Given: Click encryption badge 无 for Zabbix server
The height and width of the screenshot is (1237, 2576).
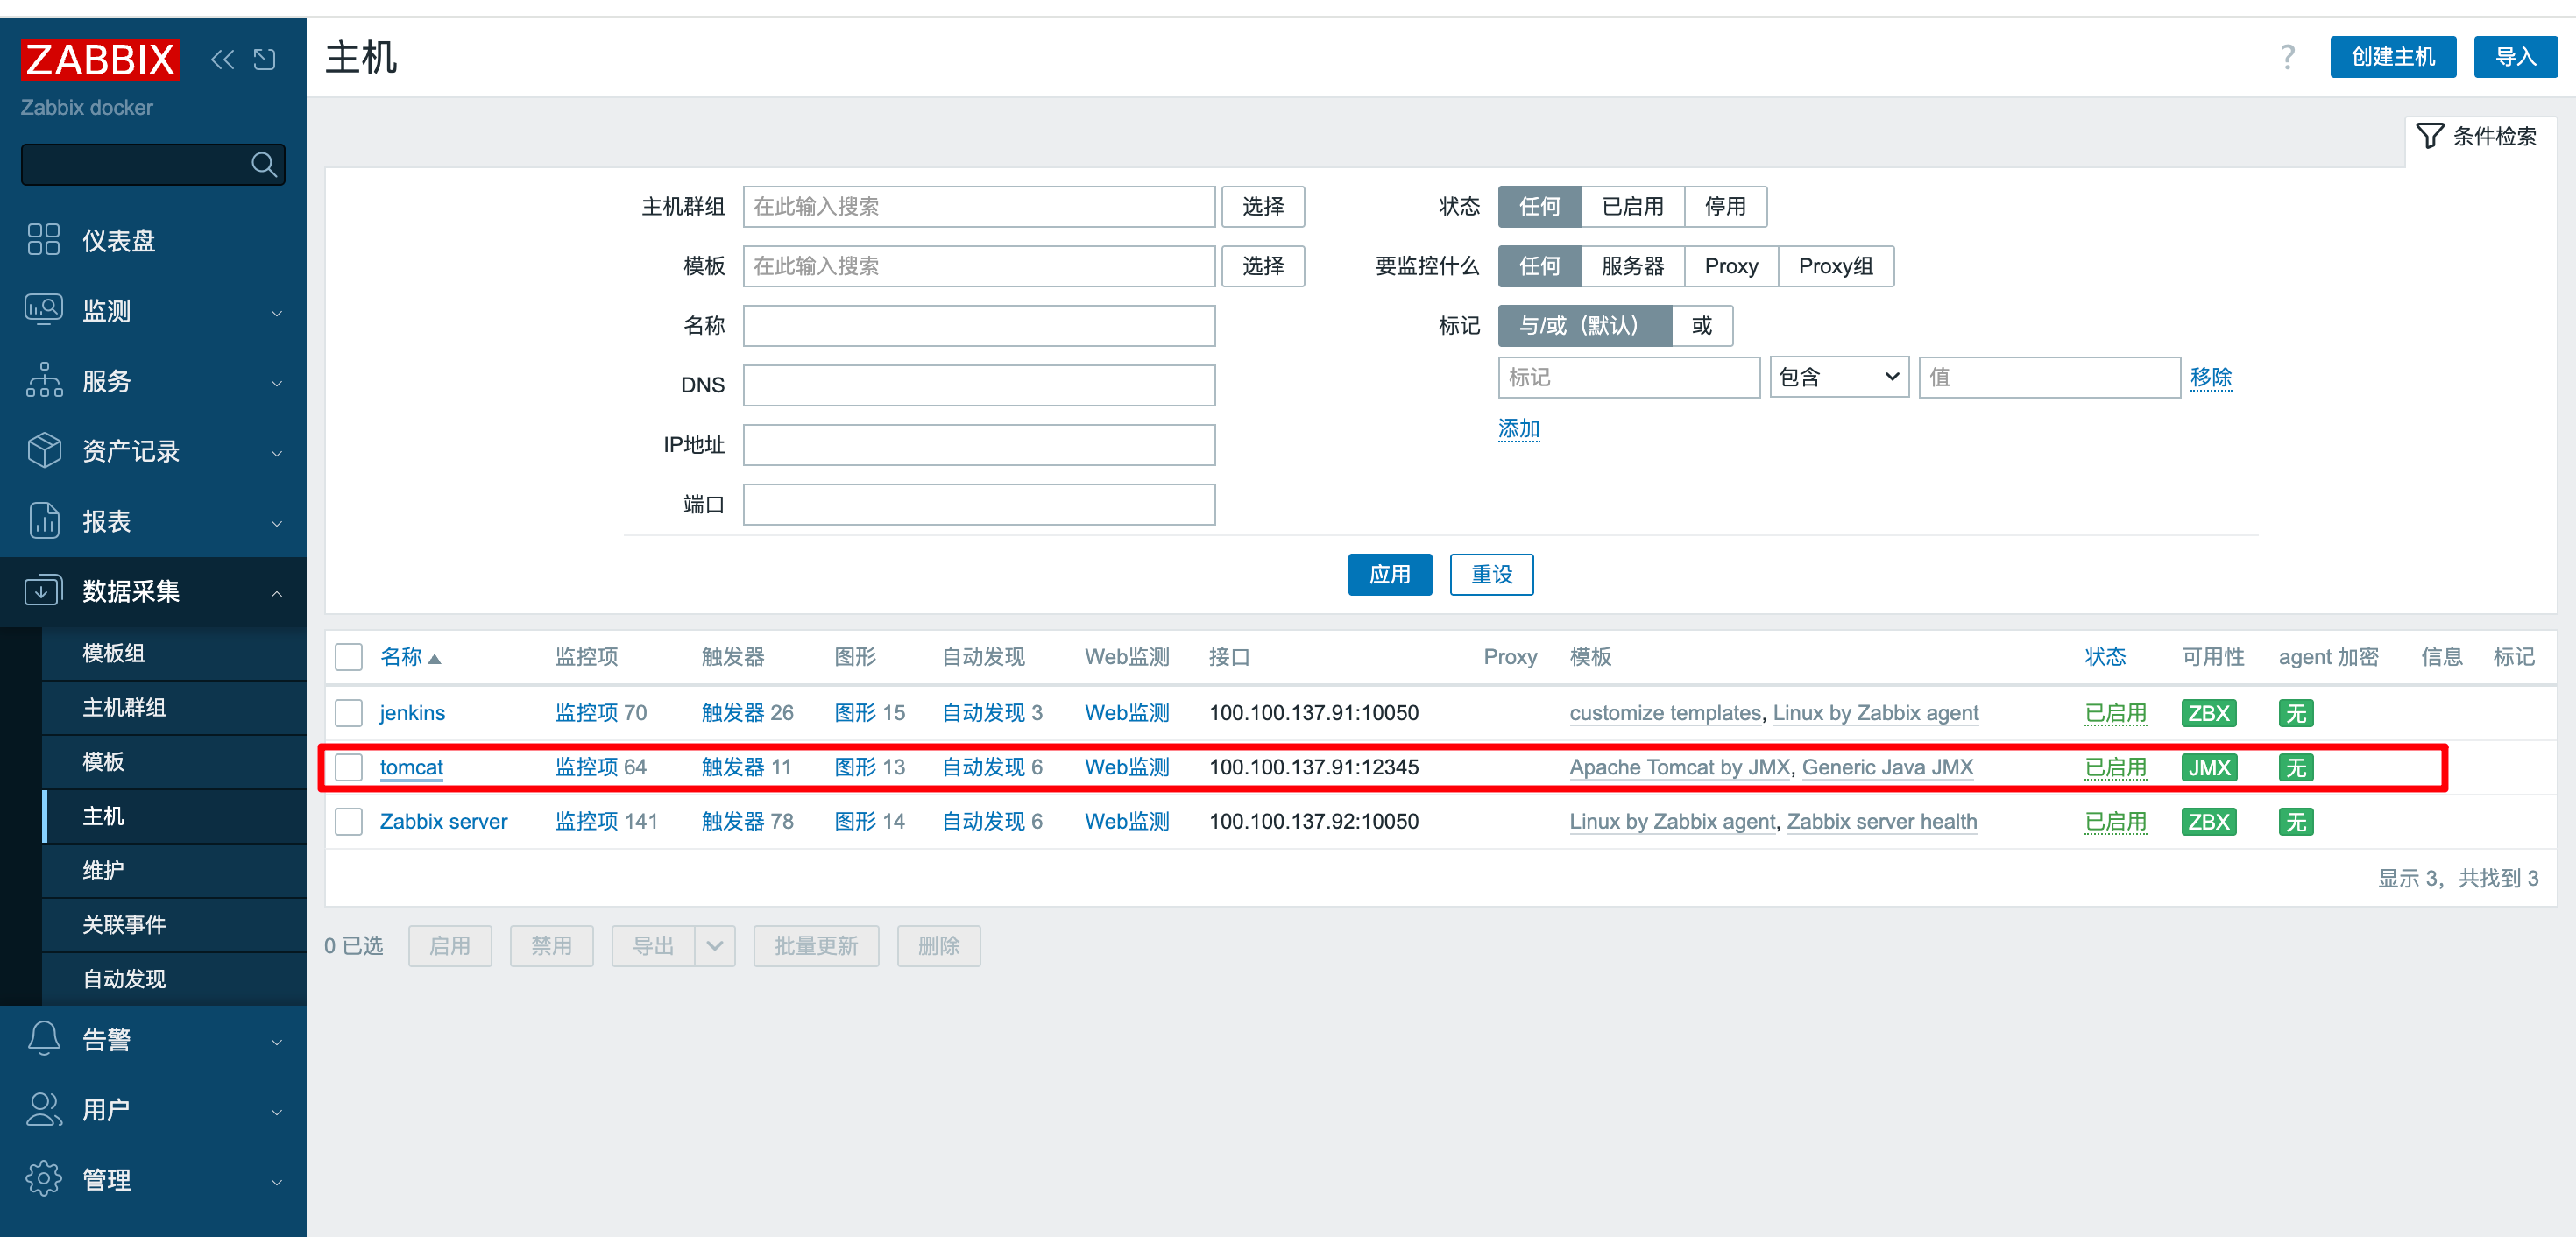Looking at the screenshot, I should (x=2295, y=821).
